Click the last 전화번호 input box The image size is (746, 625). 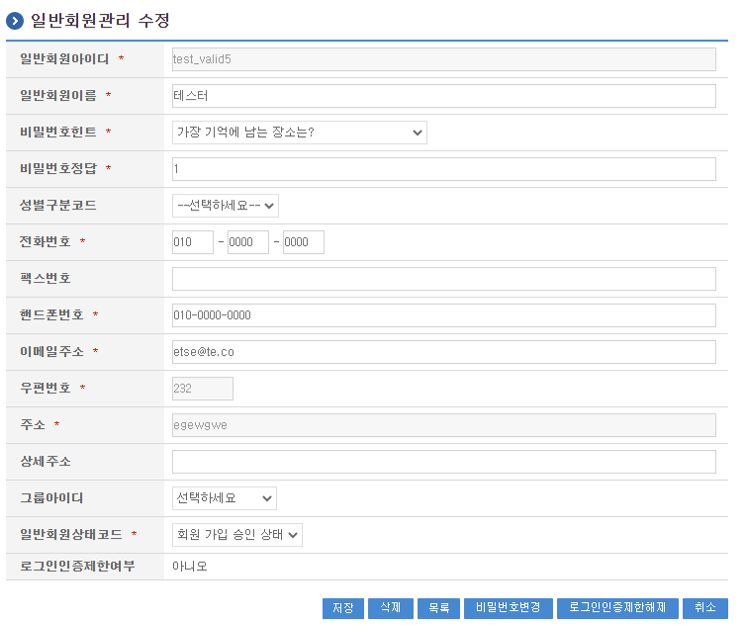303,242
